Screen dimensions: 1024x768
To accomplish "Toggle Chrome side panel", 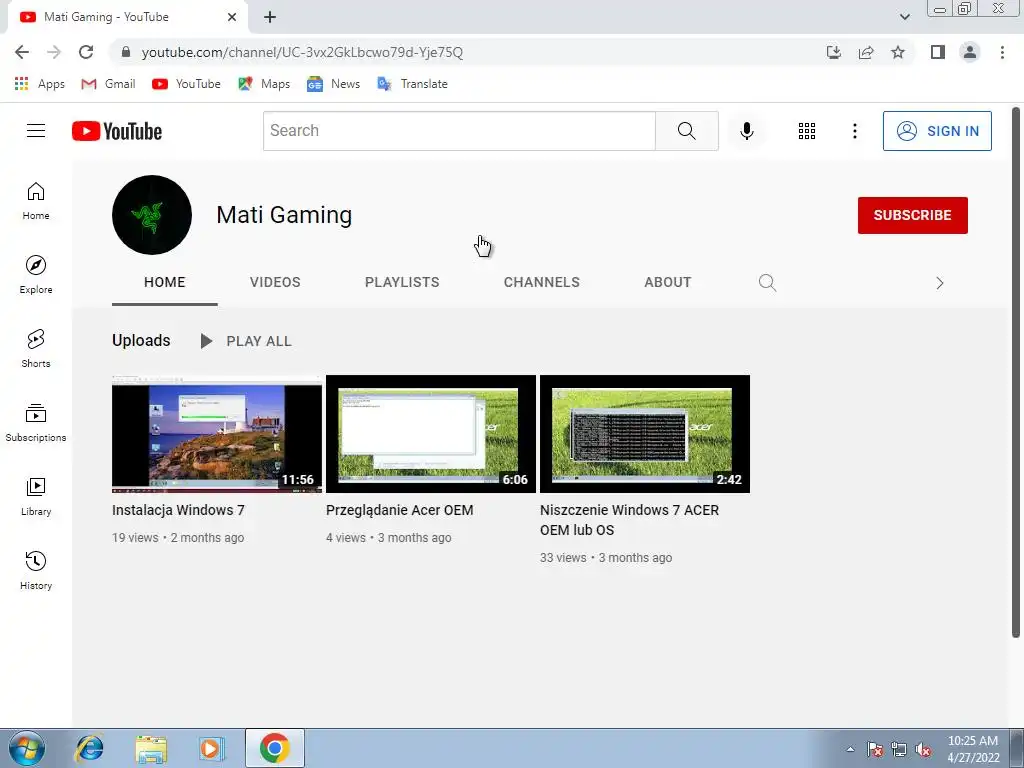I will coord(938,52).
